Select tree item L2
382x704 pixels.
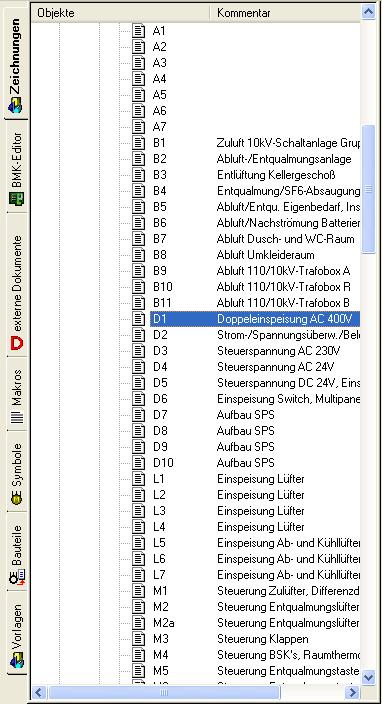[x=159, y=495]
